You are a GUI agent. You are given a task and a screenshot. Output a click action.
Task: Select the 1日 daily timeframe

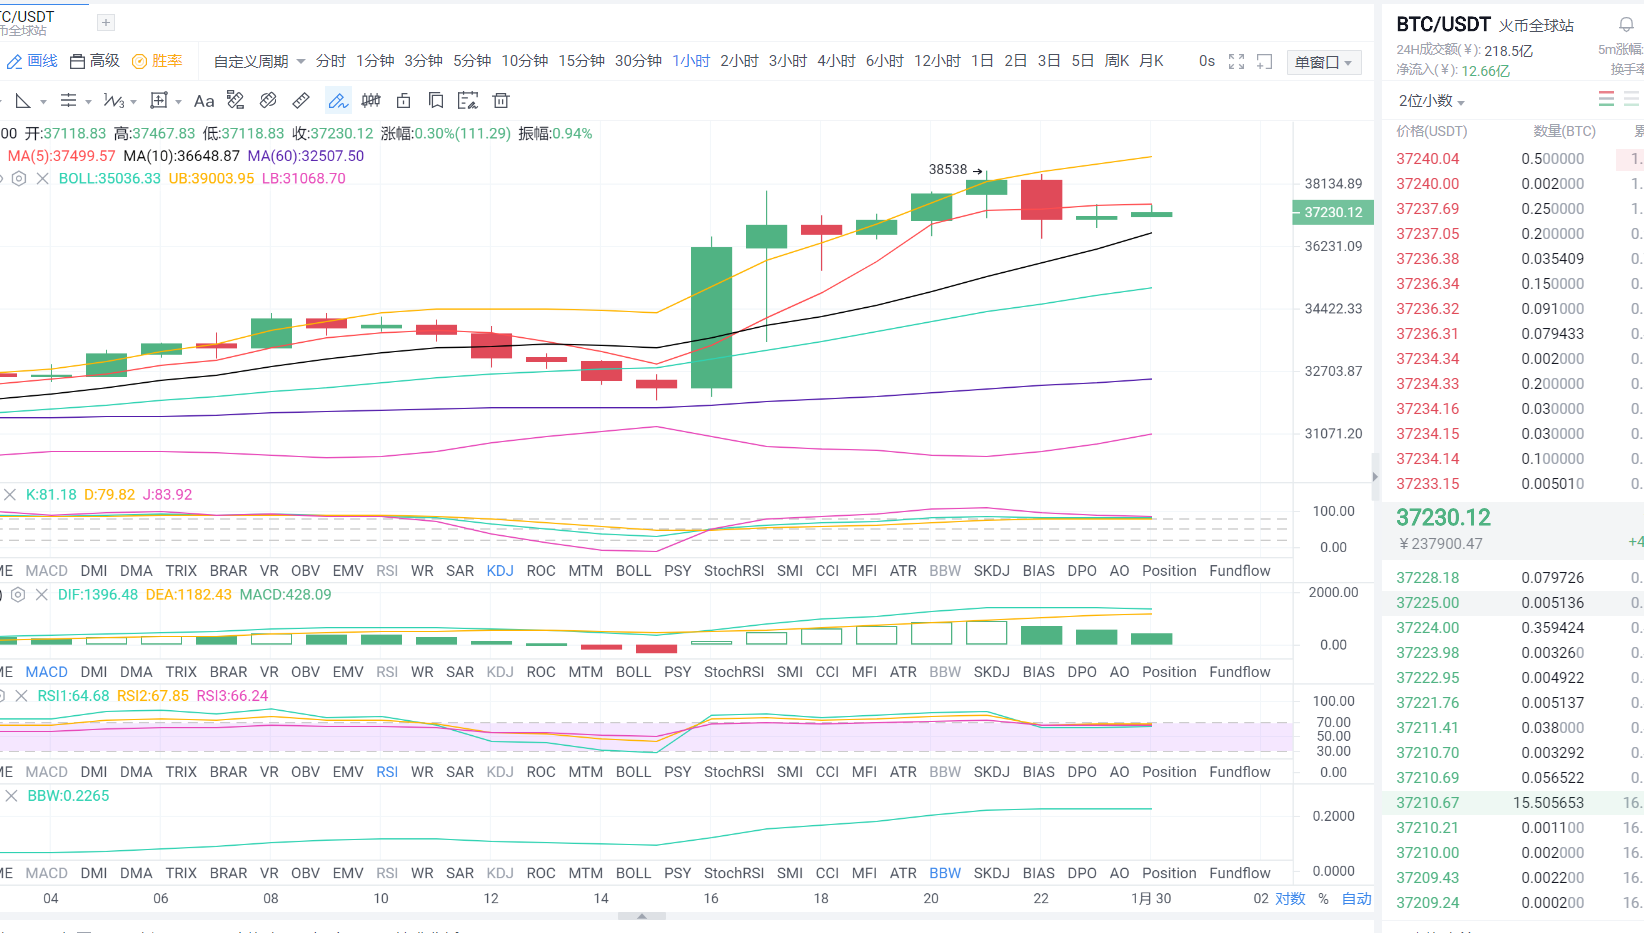[x=982, y=61]
